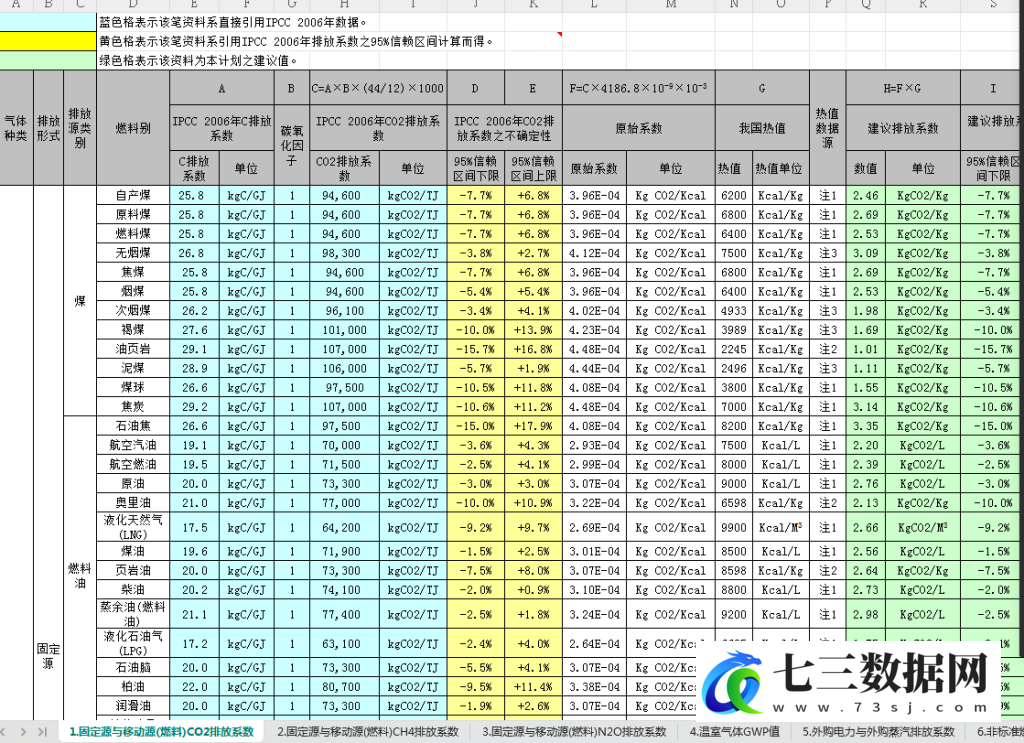The width and height of the screenshot is (1024, 743).
Task: Select the 建议排放系数 header cell
Action: [903, 128]
